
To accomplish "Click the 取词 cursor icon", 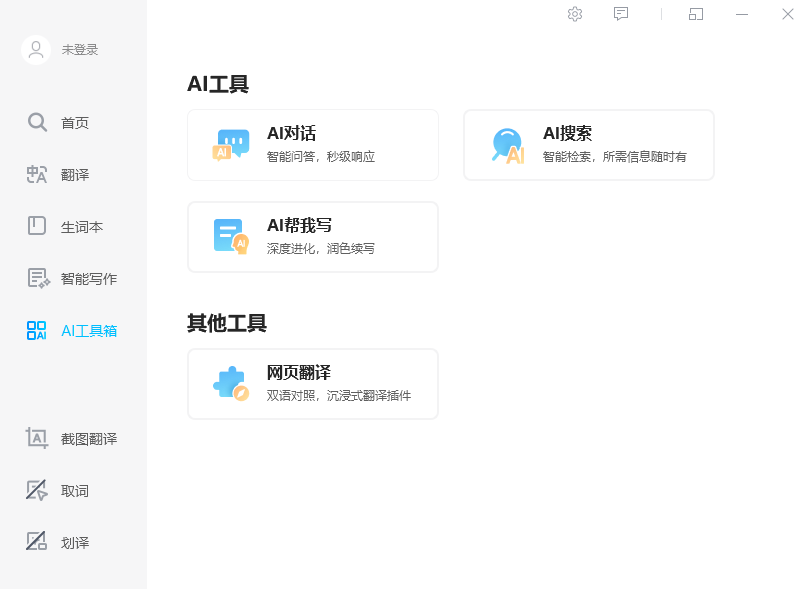I will (x=37, y=490).
